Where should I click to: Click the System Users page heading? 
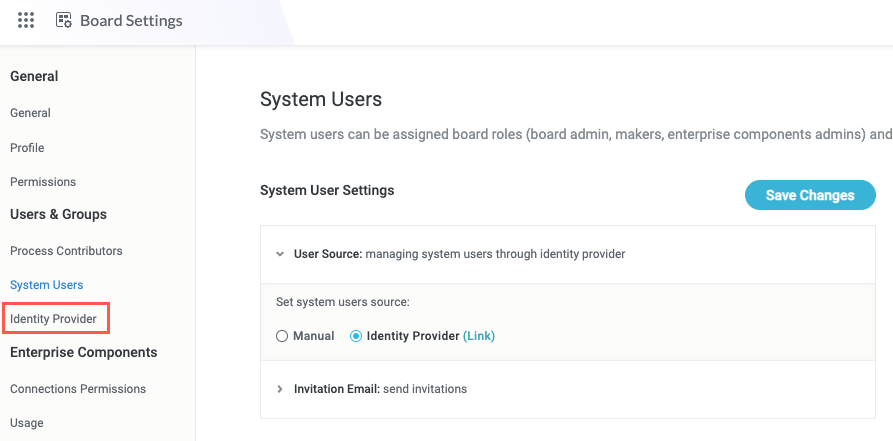click(x=321, y=99)
